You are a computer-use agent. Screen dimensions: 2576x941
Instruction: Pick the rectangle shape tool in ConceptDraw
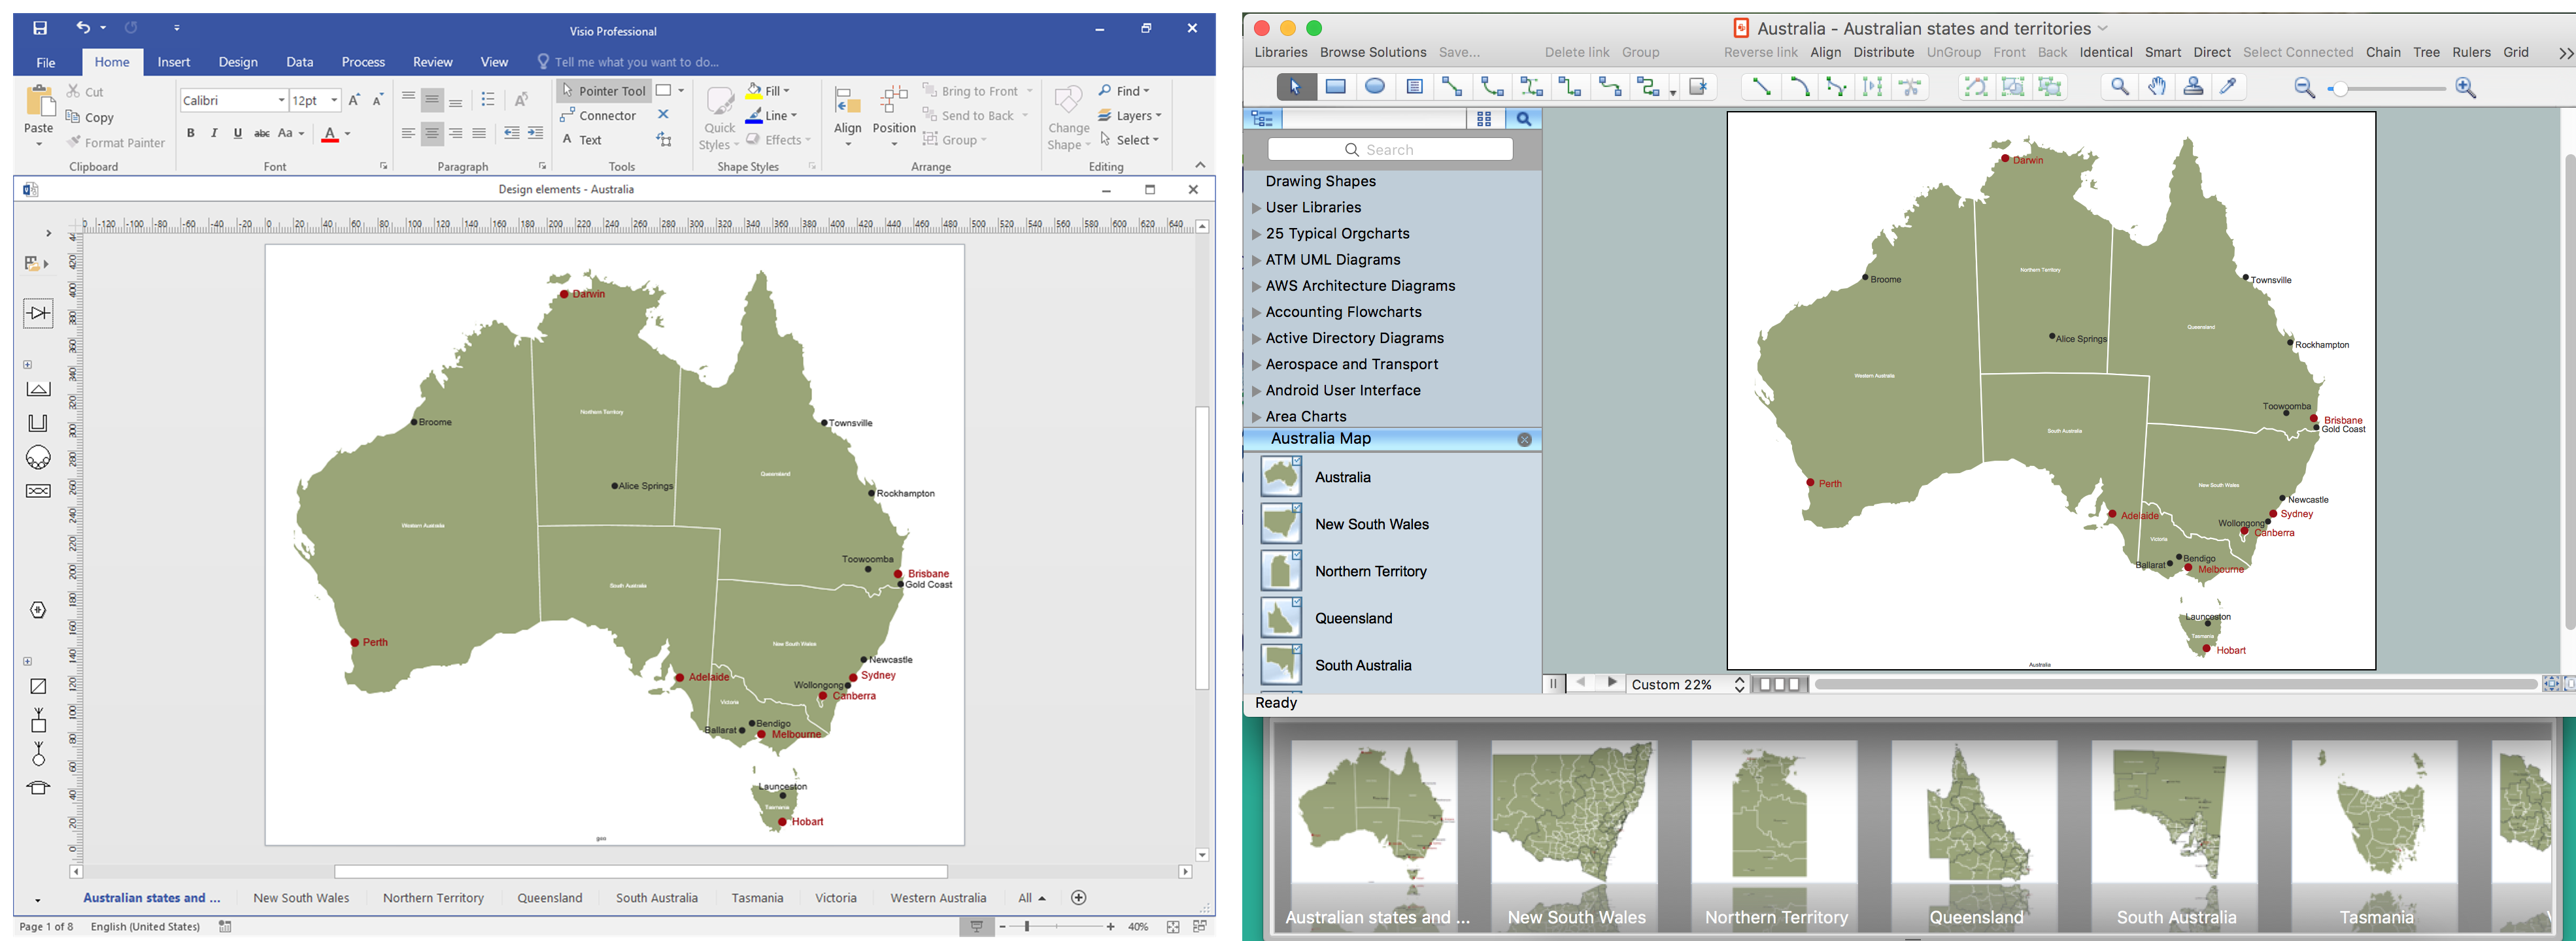[x=1335, y=87]
